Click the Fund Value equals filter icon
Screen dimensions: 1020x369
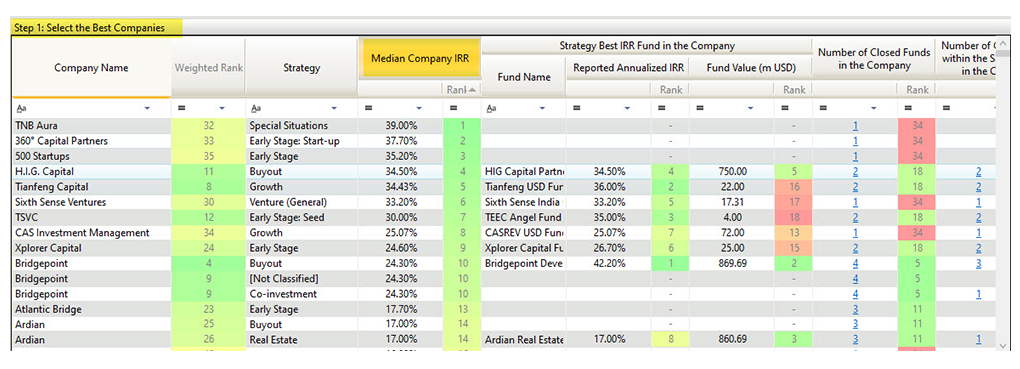pos(699,108)
